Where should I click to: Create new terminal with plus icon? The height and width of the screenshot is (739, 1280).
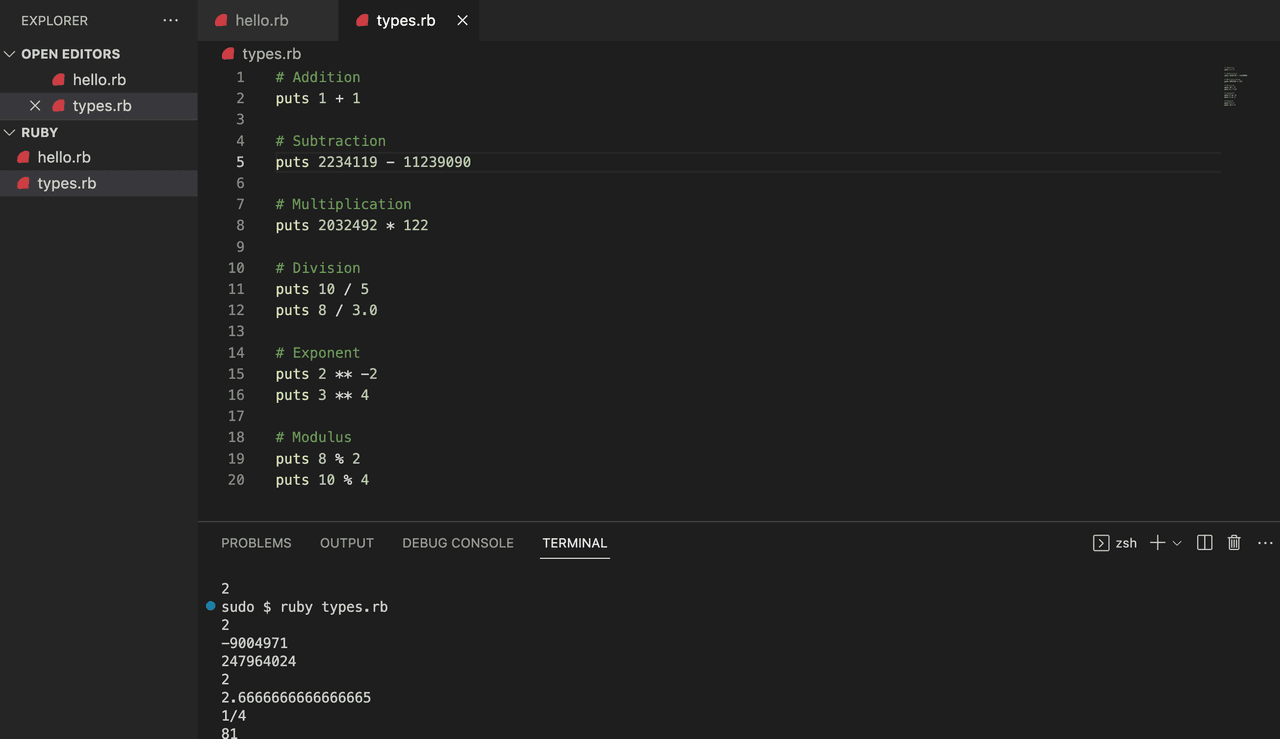pos(1157,543)
